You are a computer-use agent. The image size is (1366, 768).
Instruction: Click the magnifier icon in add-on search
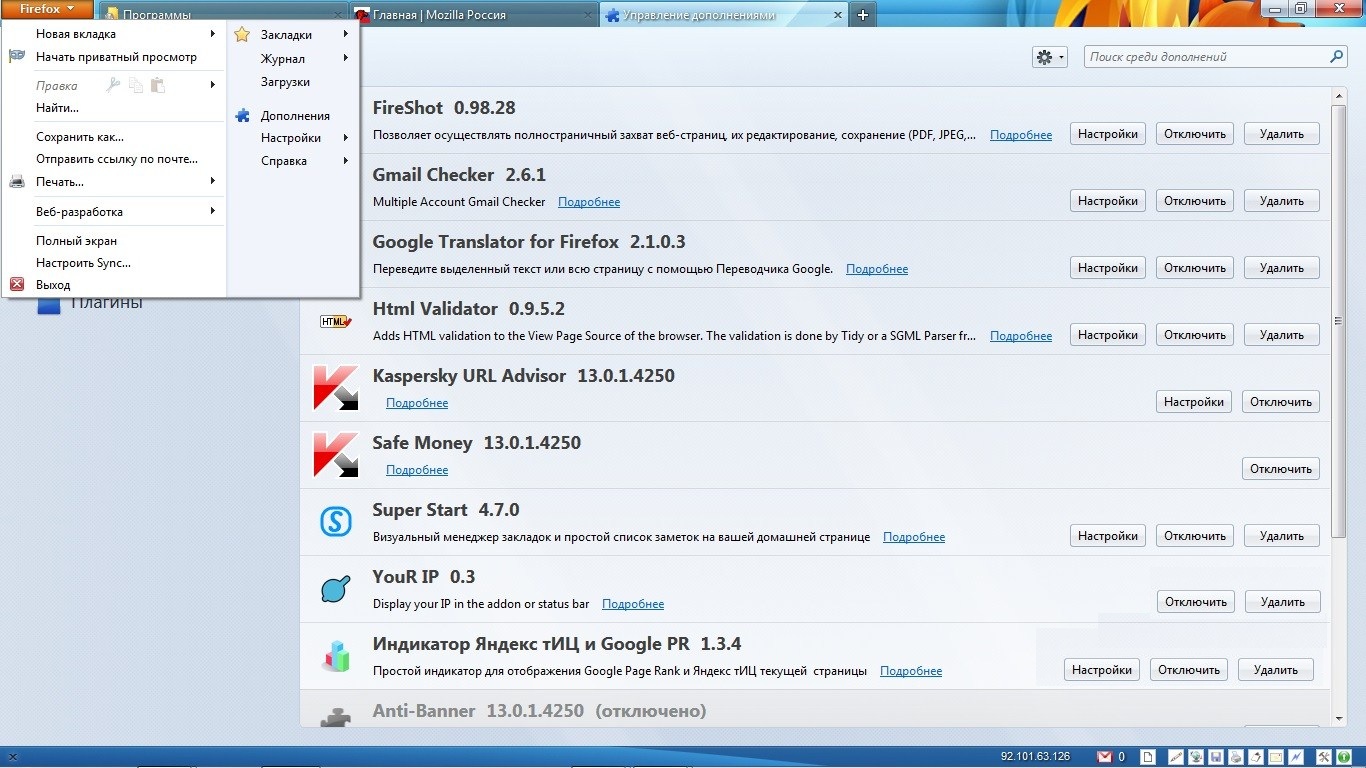tap(1337, 57)
